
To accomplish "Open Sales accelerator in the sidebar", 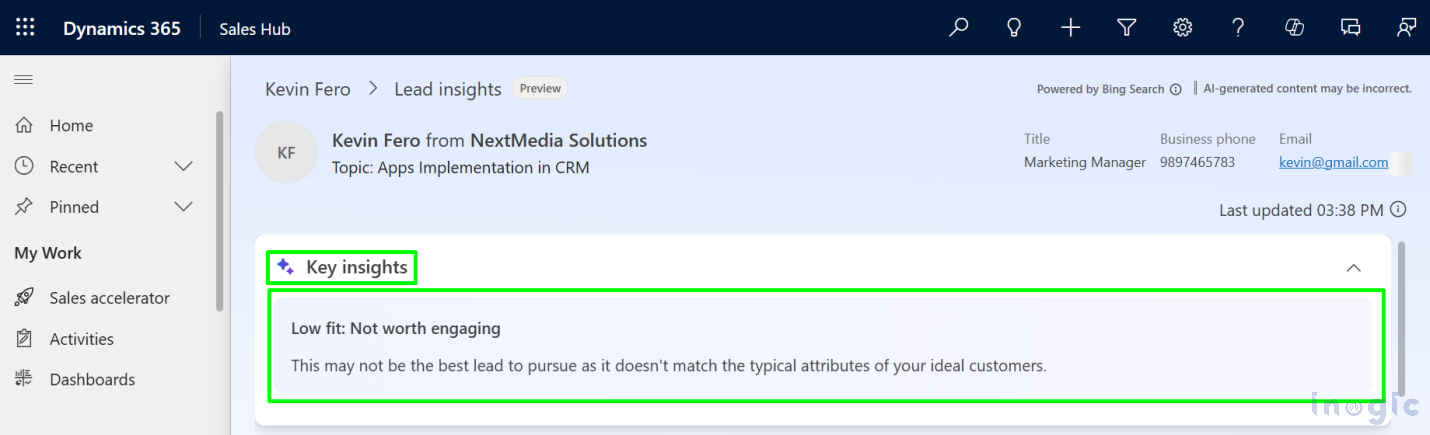I will (108, 298).
